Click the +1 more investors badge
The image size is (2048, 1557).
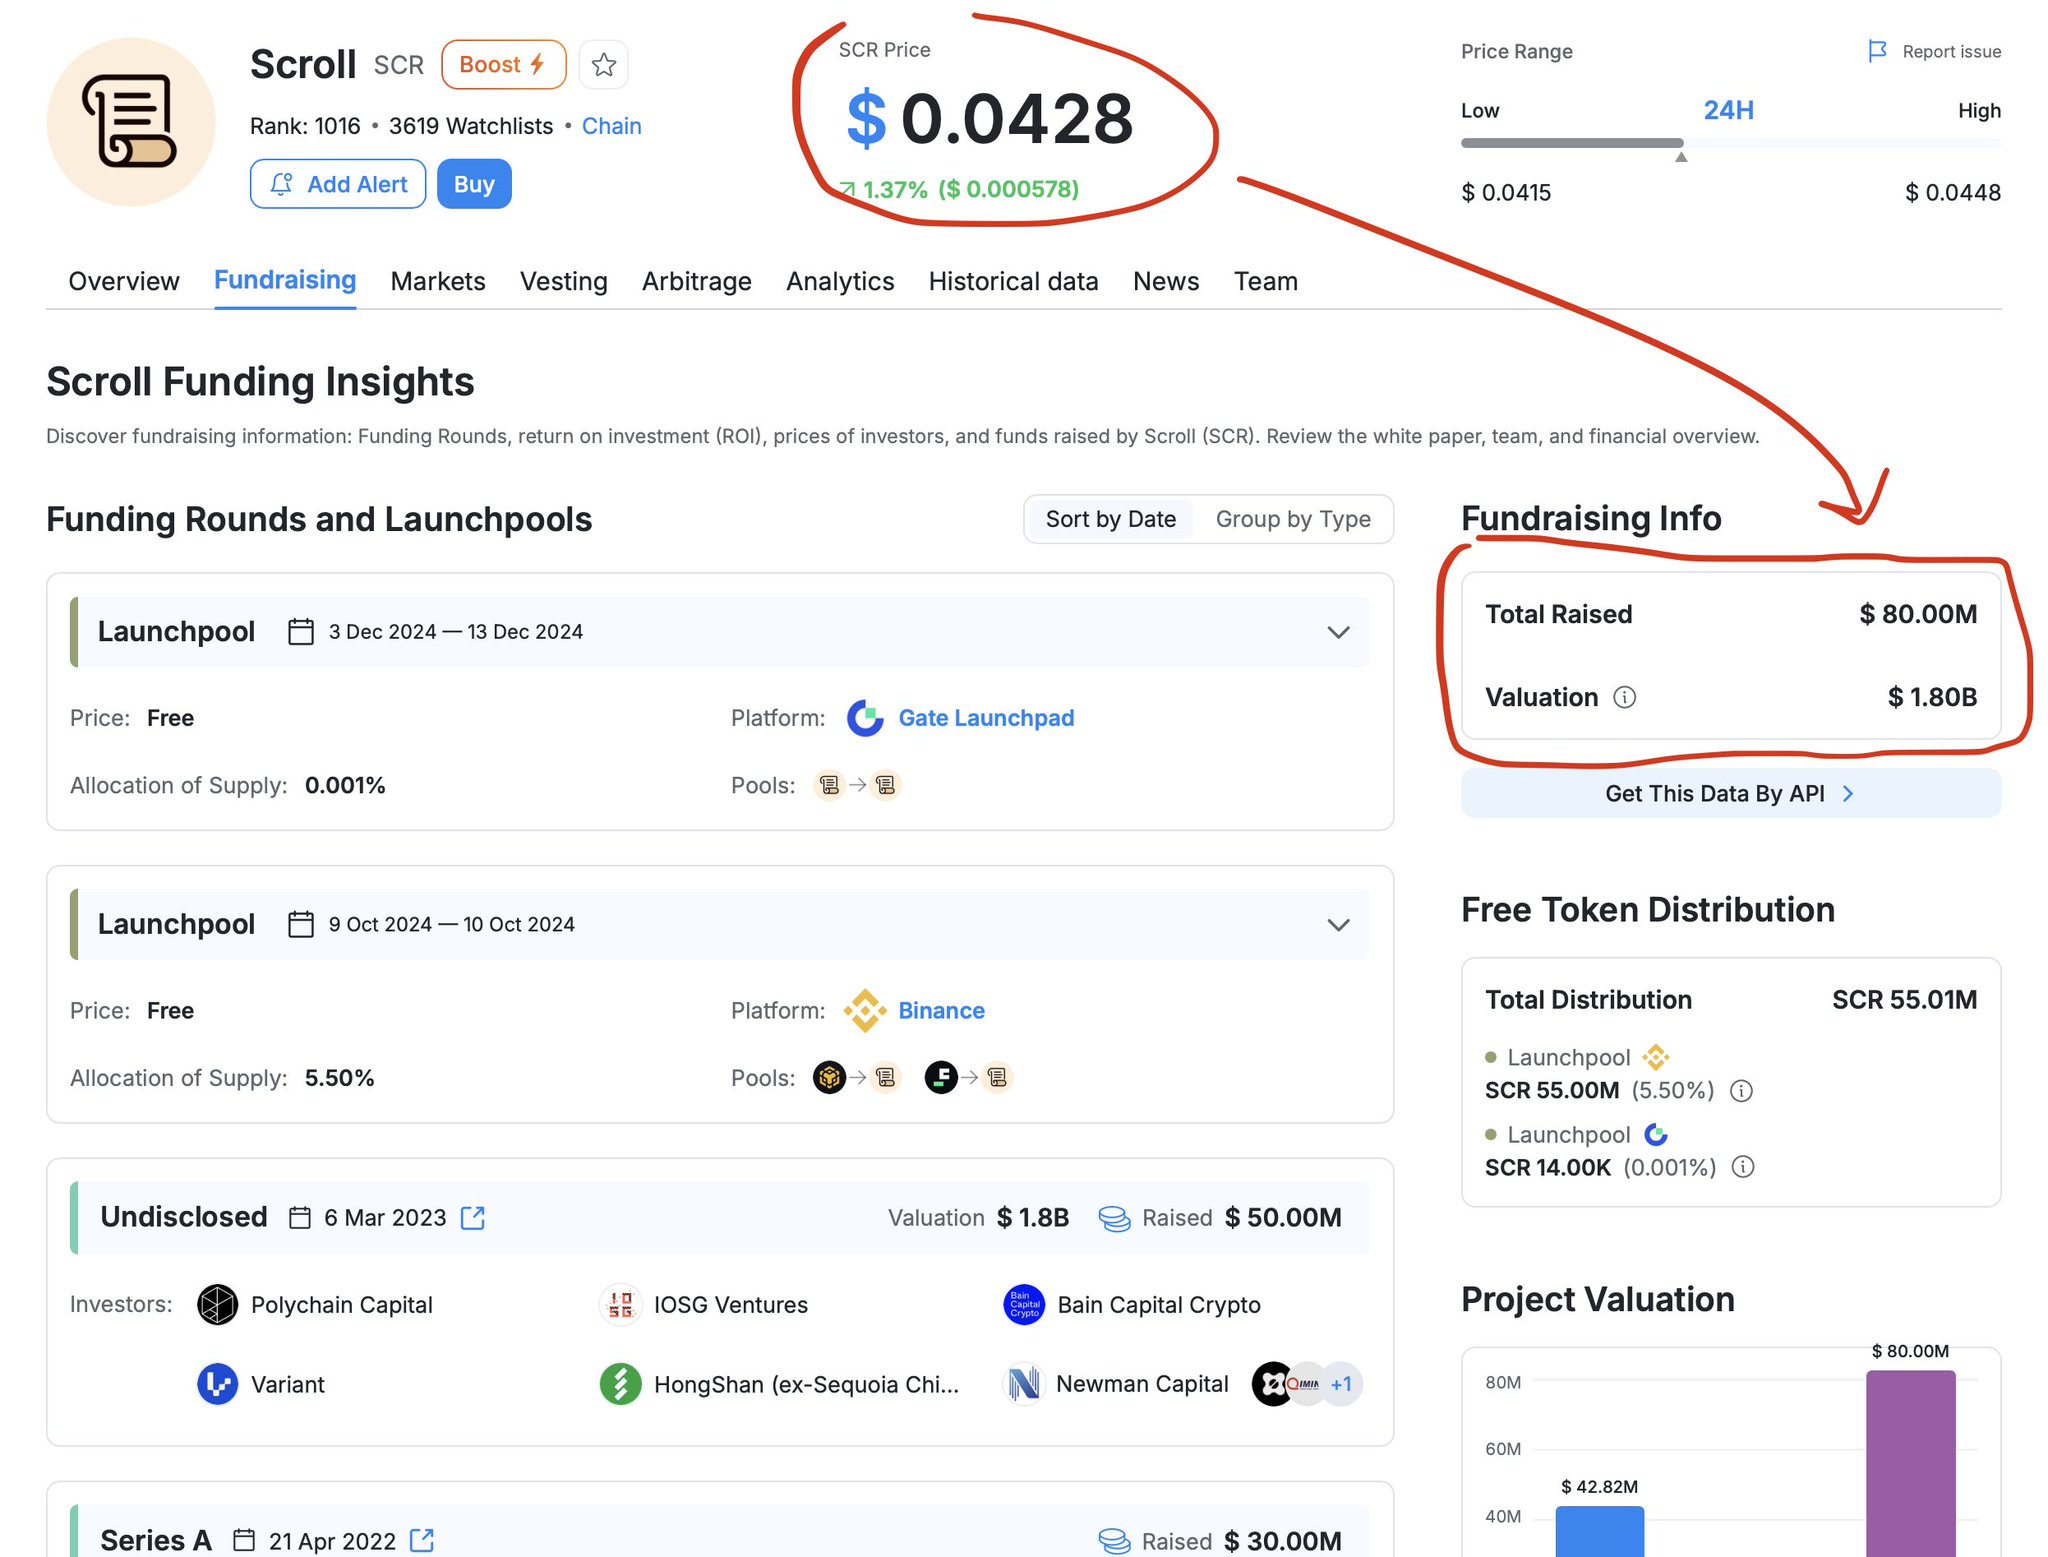pyautogui.click(x=1341, y=1384)
